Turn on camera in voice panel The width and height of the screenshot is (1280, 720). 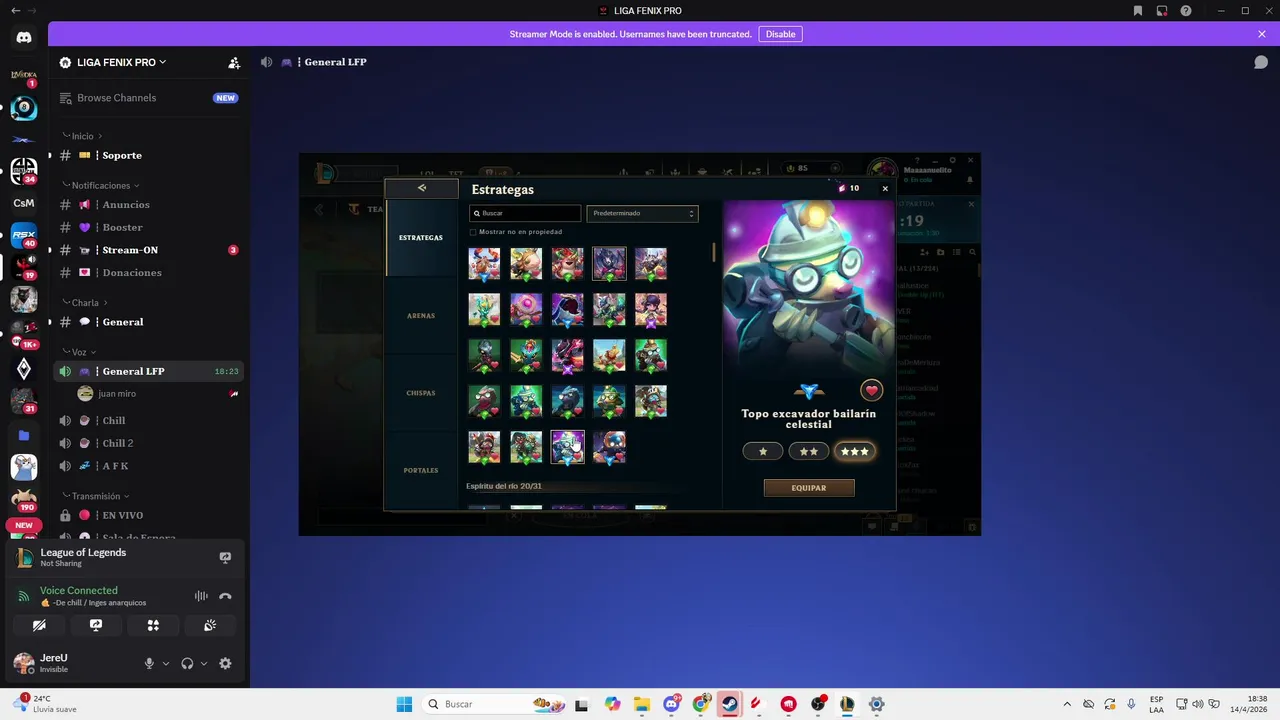click(x=39, y=625)
